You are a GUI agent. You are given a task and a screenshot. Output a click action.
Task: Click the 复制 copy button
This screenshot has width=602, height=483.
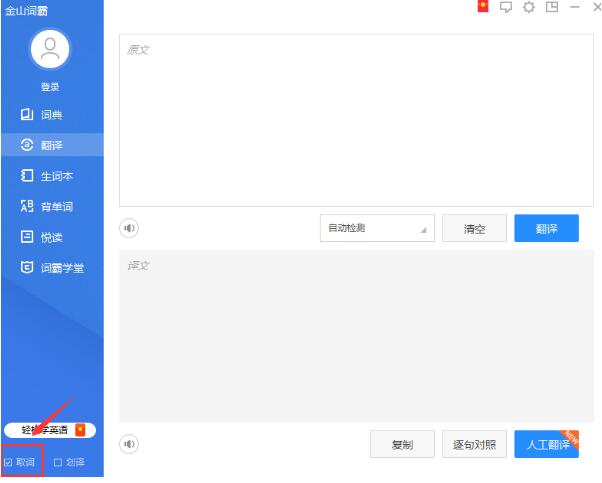pos(402,444)
